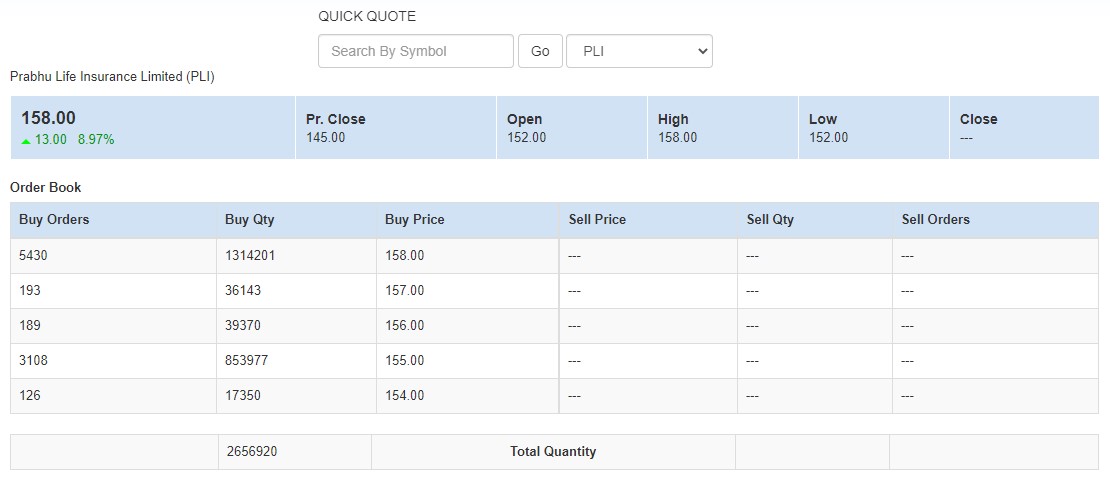Click the Total Quantity label
Viewport: 1110px width, 485px height.
(x=552, y=452)
